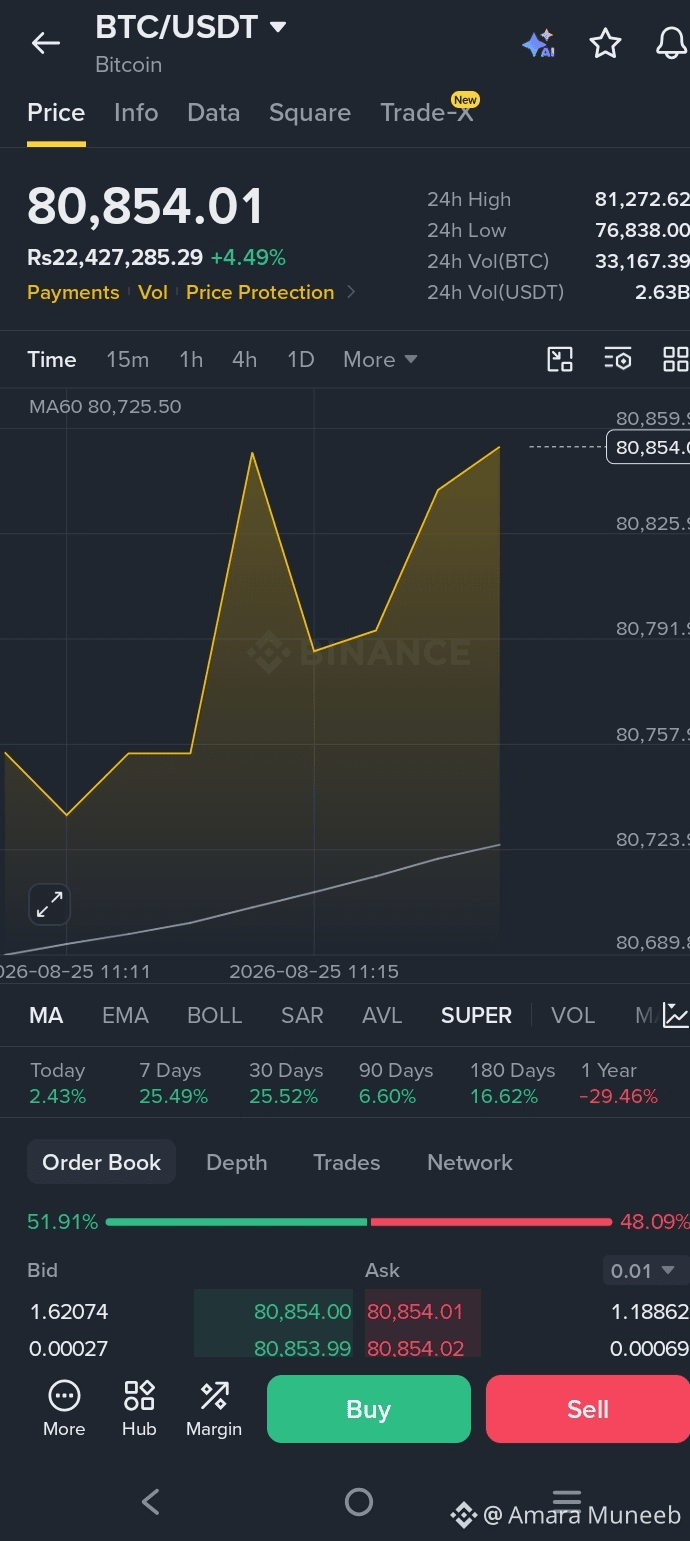The width and height of the screenshot is (690, 1541).
Task: Tap the Today 2.43% change
Action: point(58,1083)
